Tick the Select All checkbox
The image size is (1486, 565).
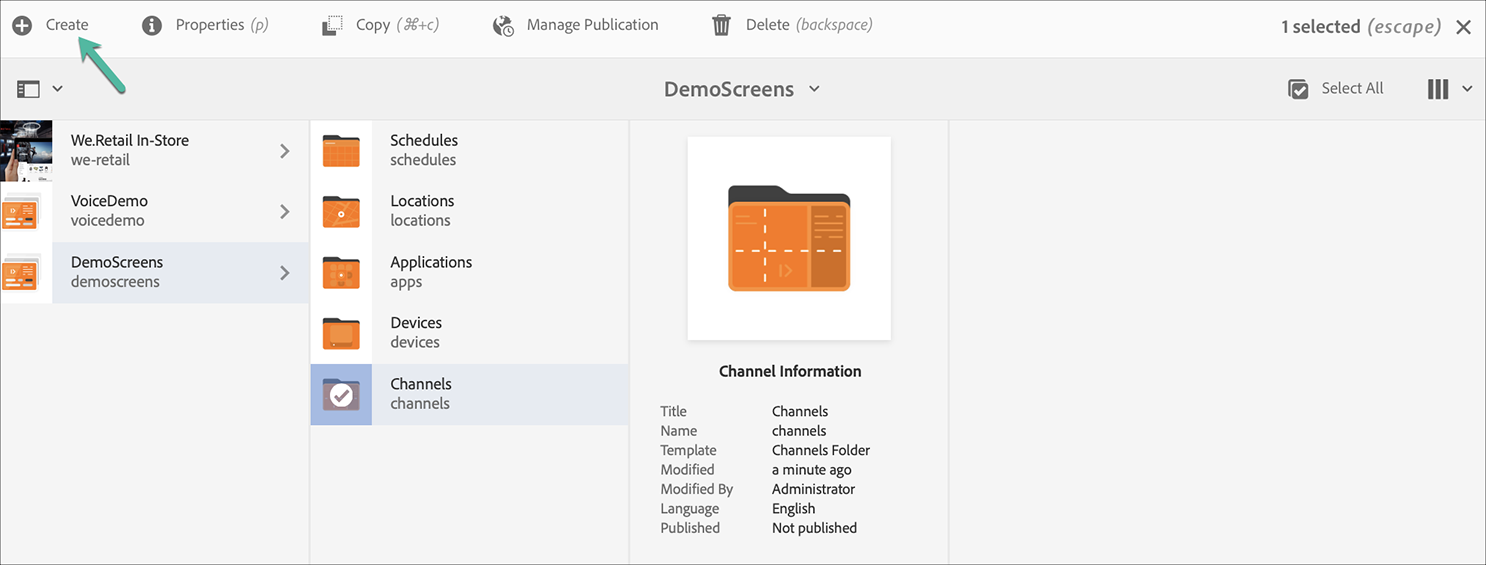tap(1298, 89)
